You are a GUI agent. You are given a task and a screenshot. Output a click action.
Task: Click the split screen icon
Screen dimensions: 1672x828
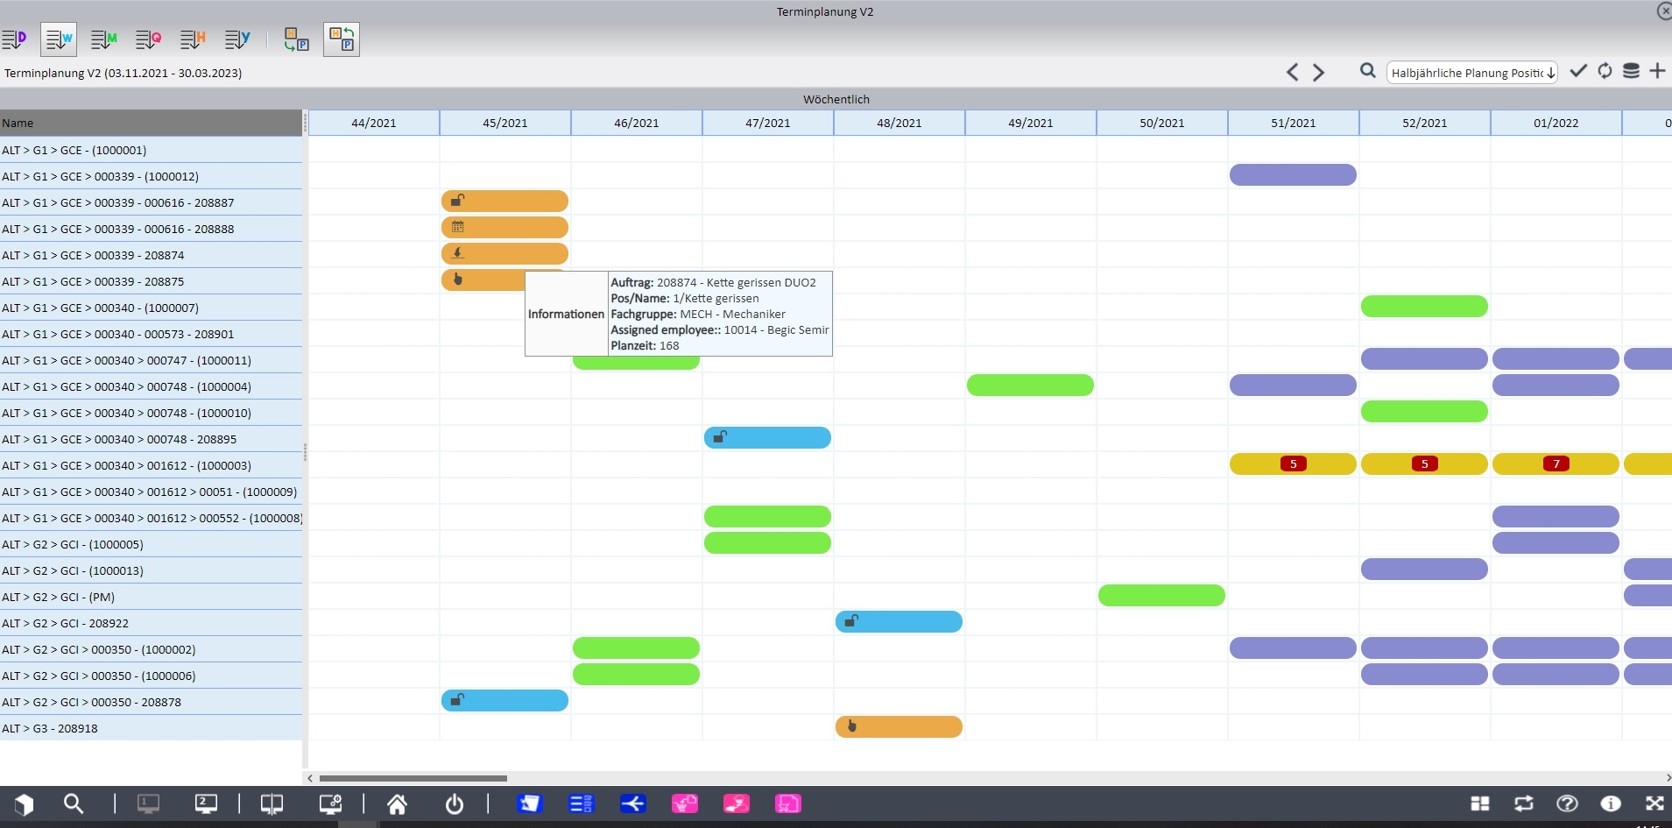coord(271,804)
